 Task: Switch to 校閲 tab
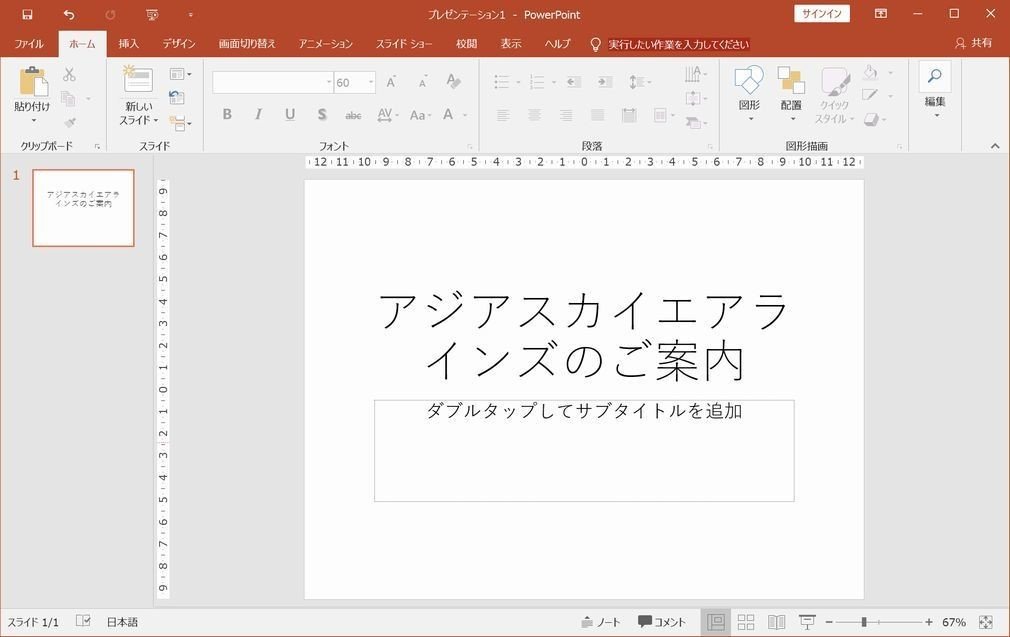(x=466, y=44)
